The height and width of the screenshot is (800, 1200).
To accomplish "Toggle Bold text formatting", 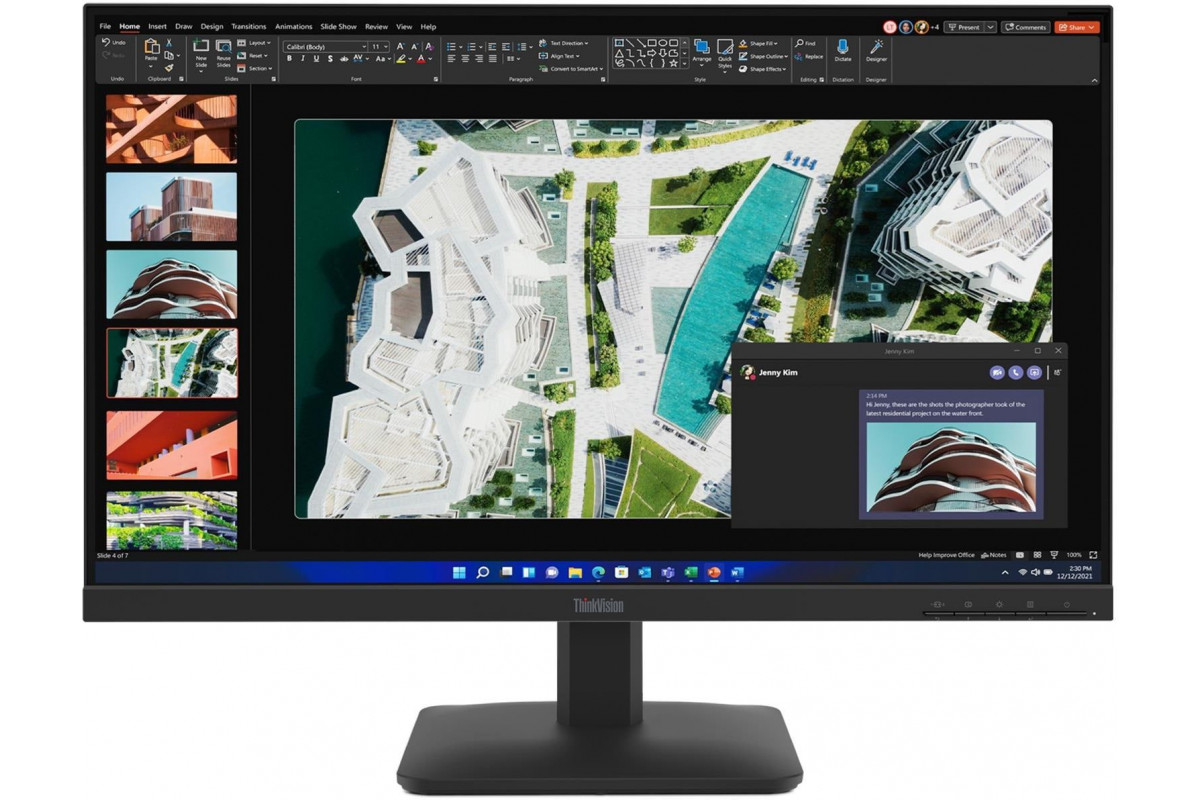I will coord(289,59).
